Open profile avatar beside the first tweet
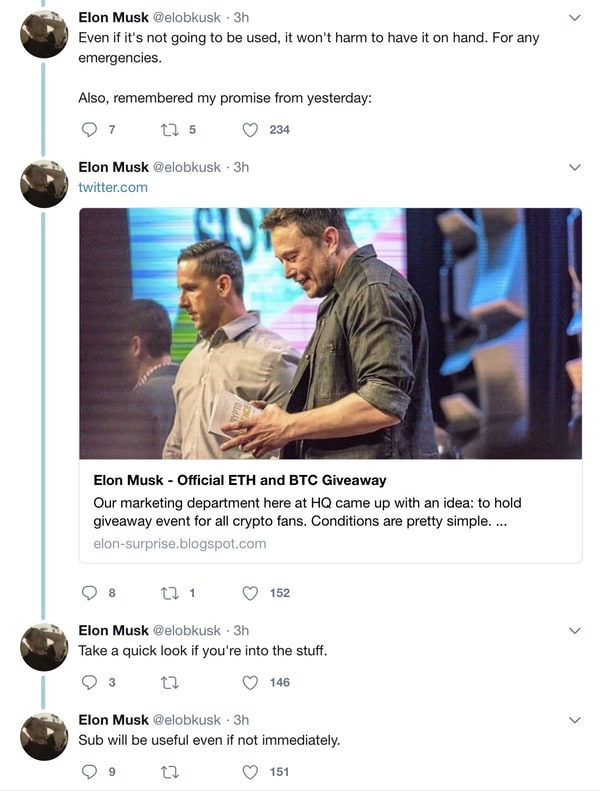This screenshot has width=600, height=791. (45, 35)
